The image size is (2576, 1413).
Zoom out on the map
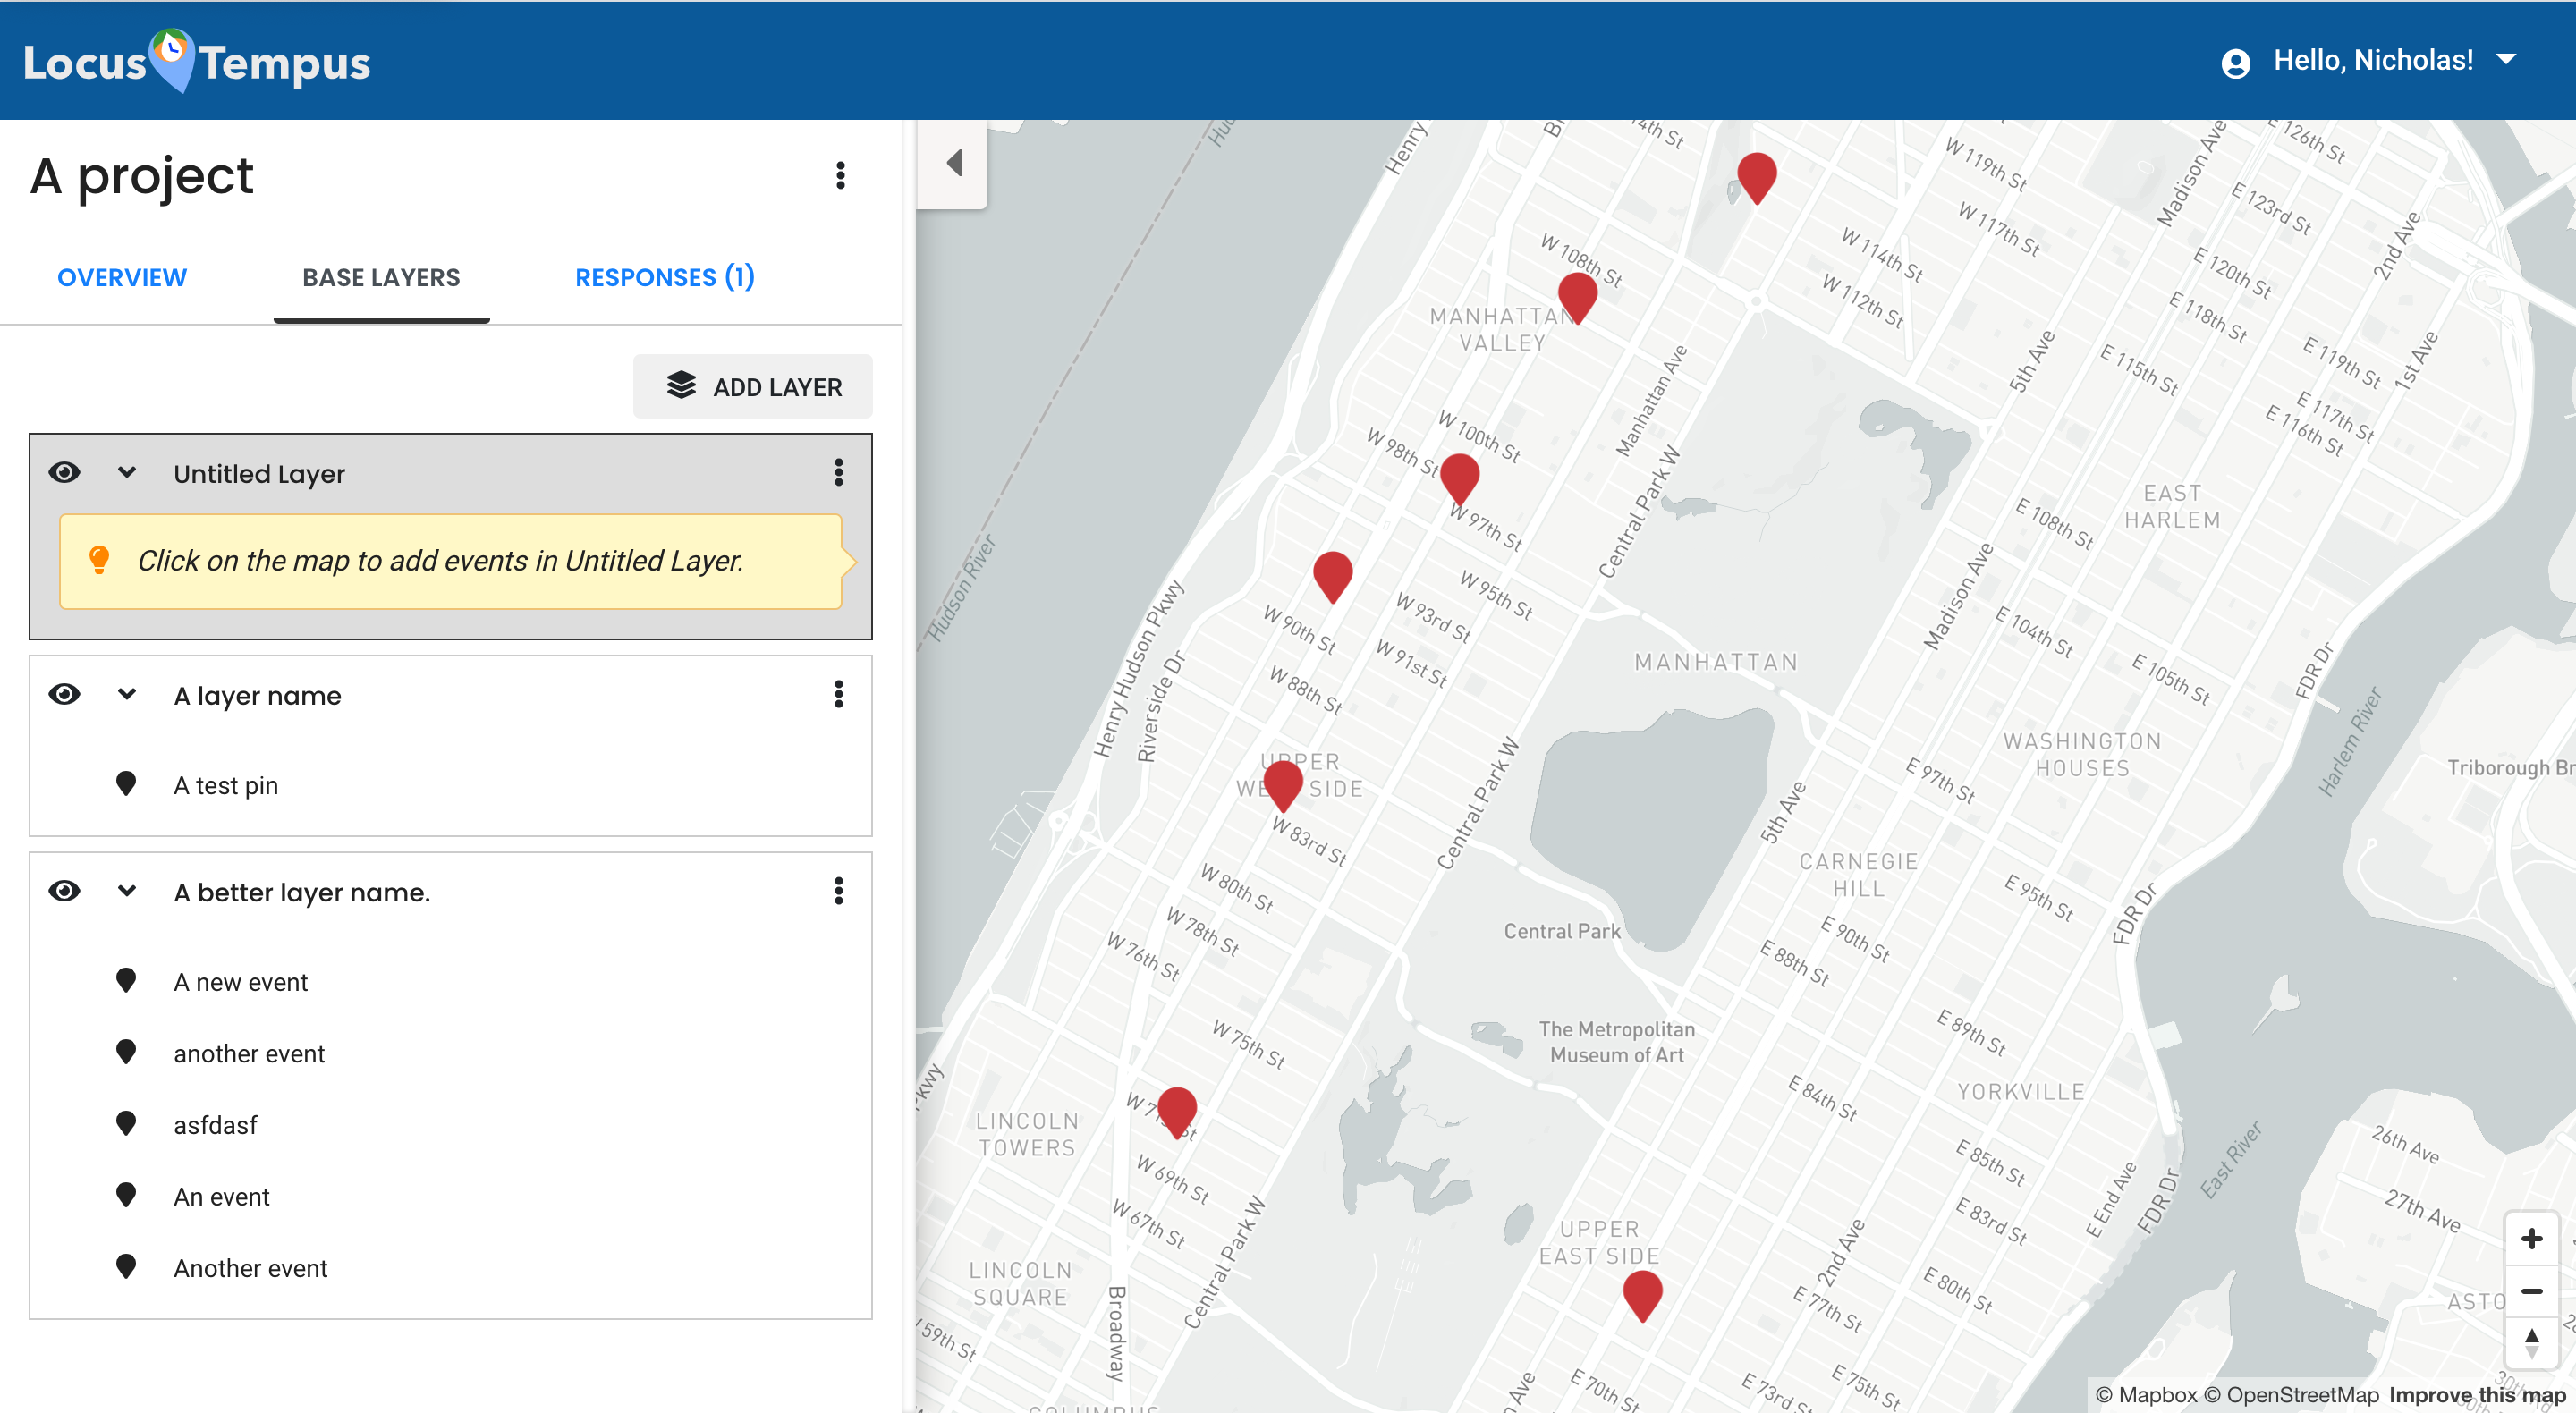point(2531,1291)
